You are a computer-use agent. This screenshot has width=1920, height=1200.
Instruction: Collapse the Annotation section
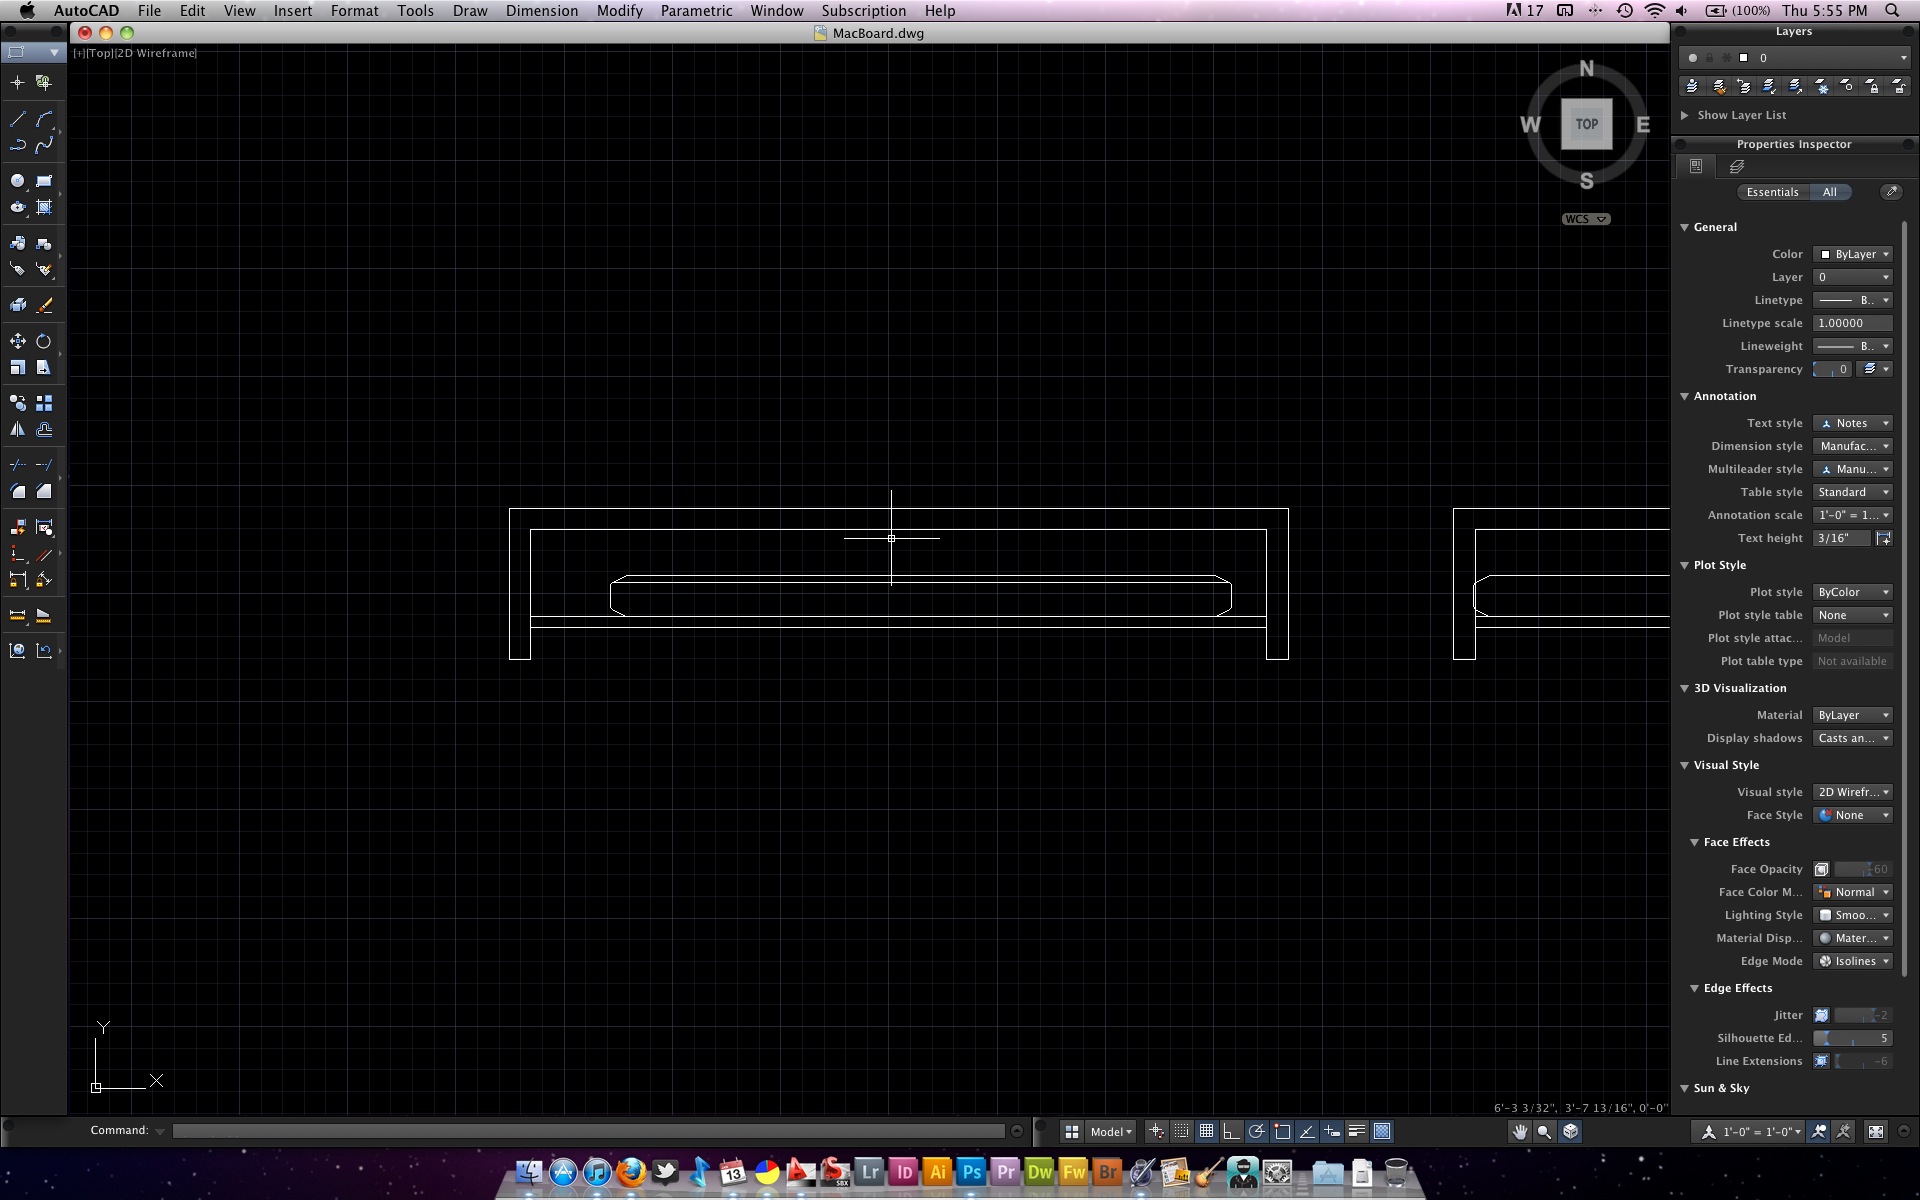point(1684,396)
